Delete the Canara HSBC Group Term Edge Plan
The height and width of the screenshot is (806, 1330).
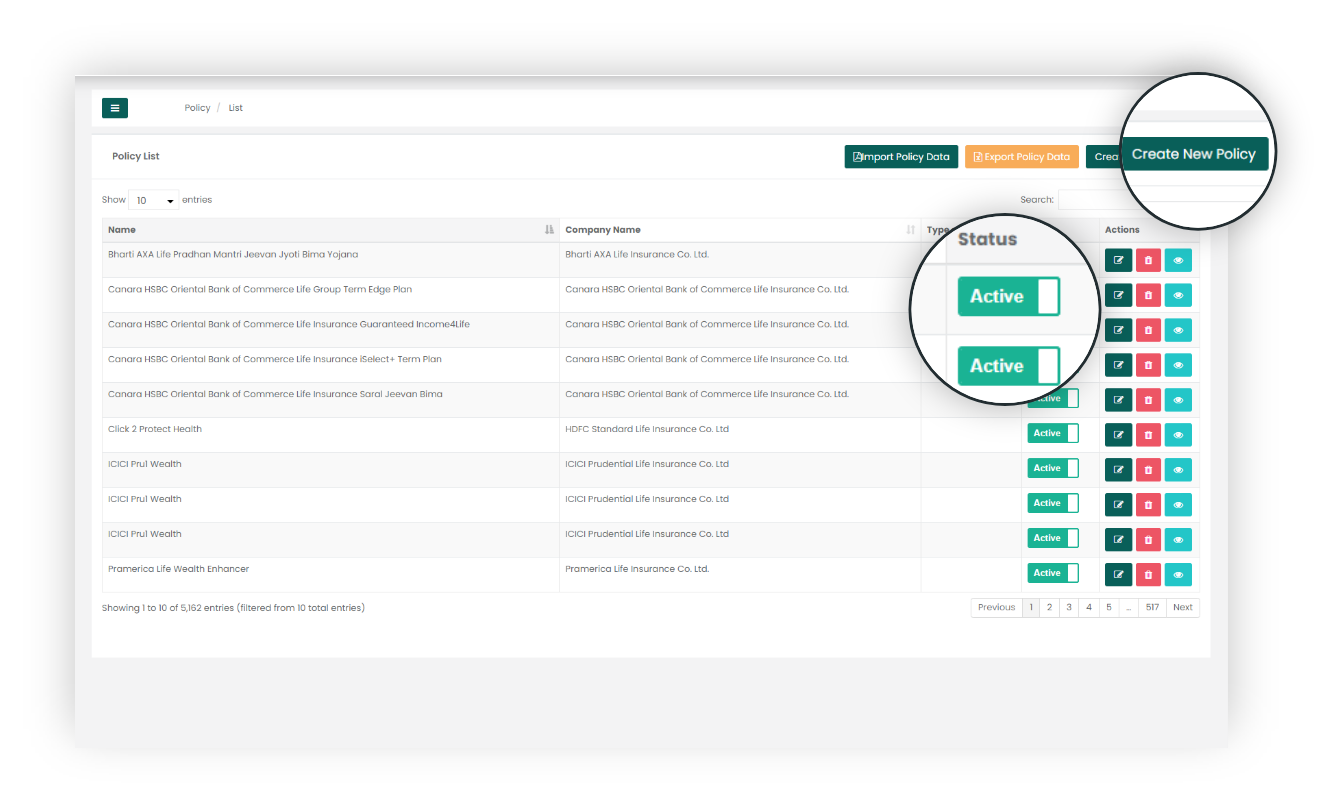tap(1148, 295)
